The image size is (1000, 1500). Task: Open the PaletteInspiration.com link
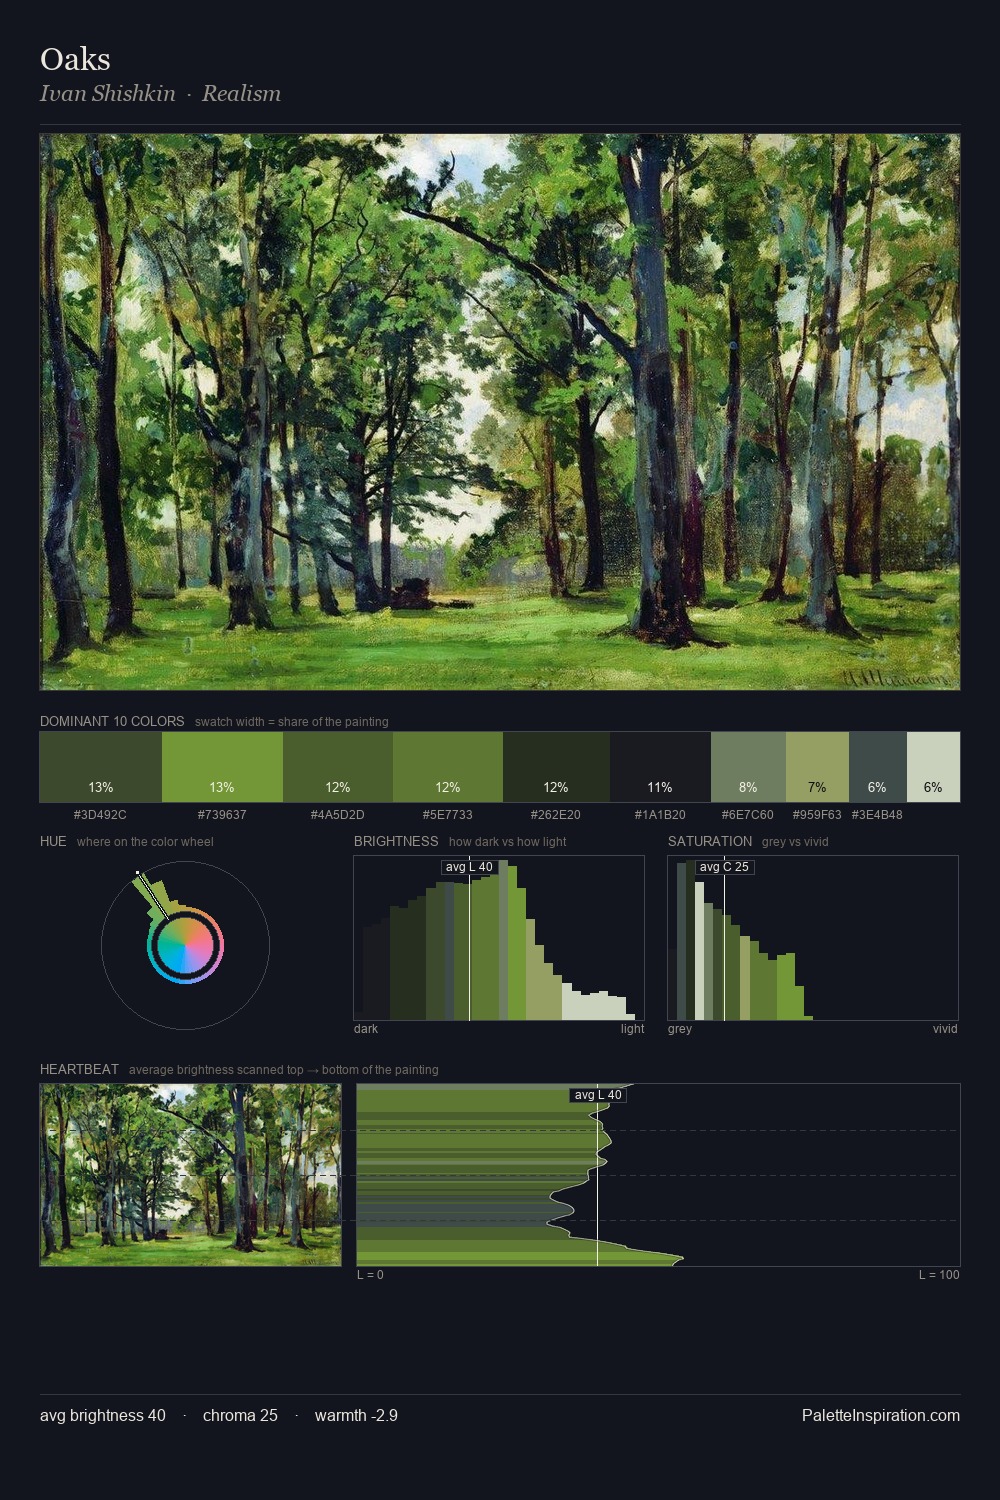coord(881,1415)
